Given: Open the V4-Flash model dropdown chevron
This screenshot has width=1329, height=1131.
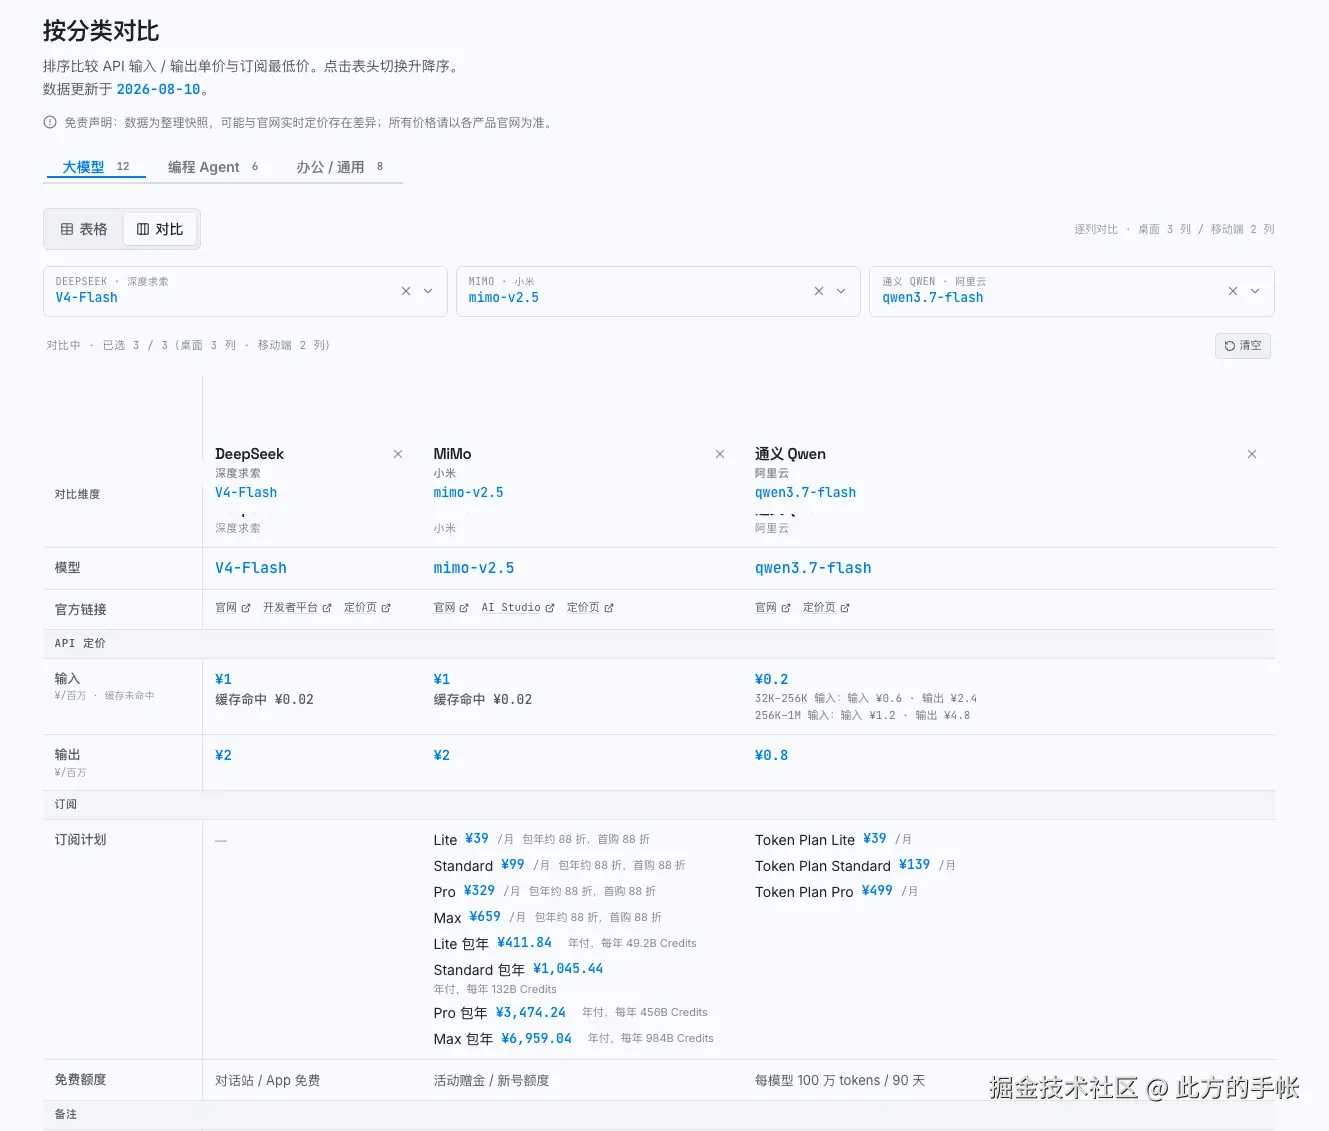Looking at the screenshot, I should tap(428, 291).
